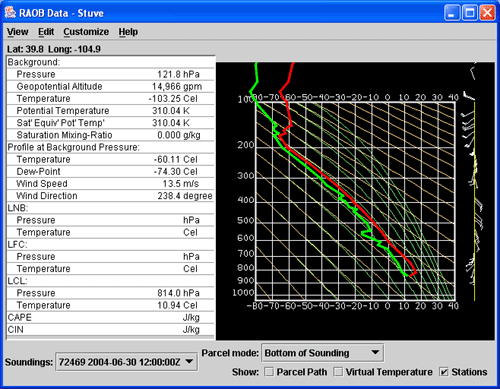Select the Potential Temperature row label

(63, 111)
